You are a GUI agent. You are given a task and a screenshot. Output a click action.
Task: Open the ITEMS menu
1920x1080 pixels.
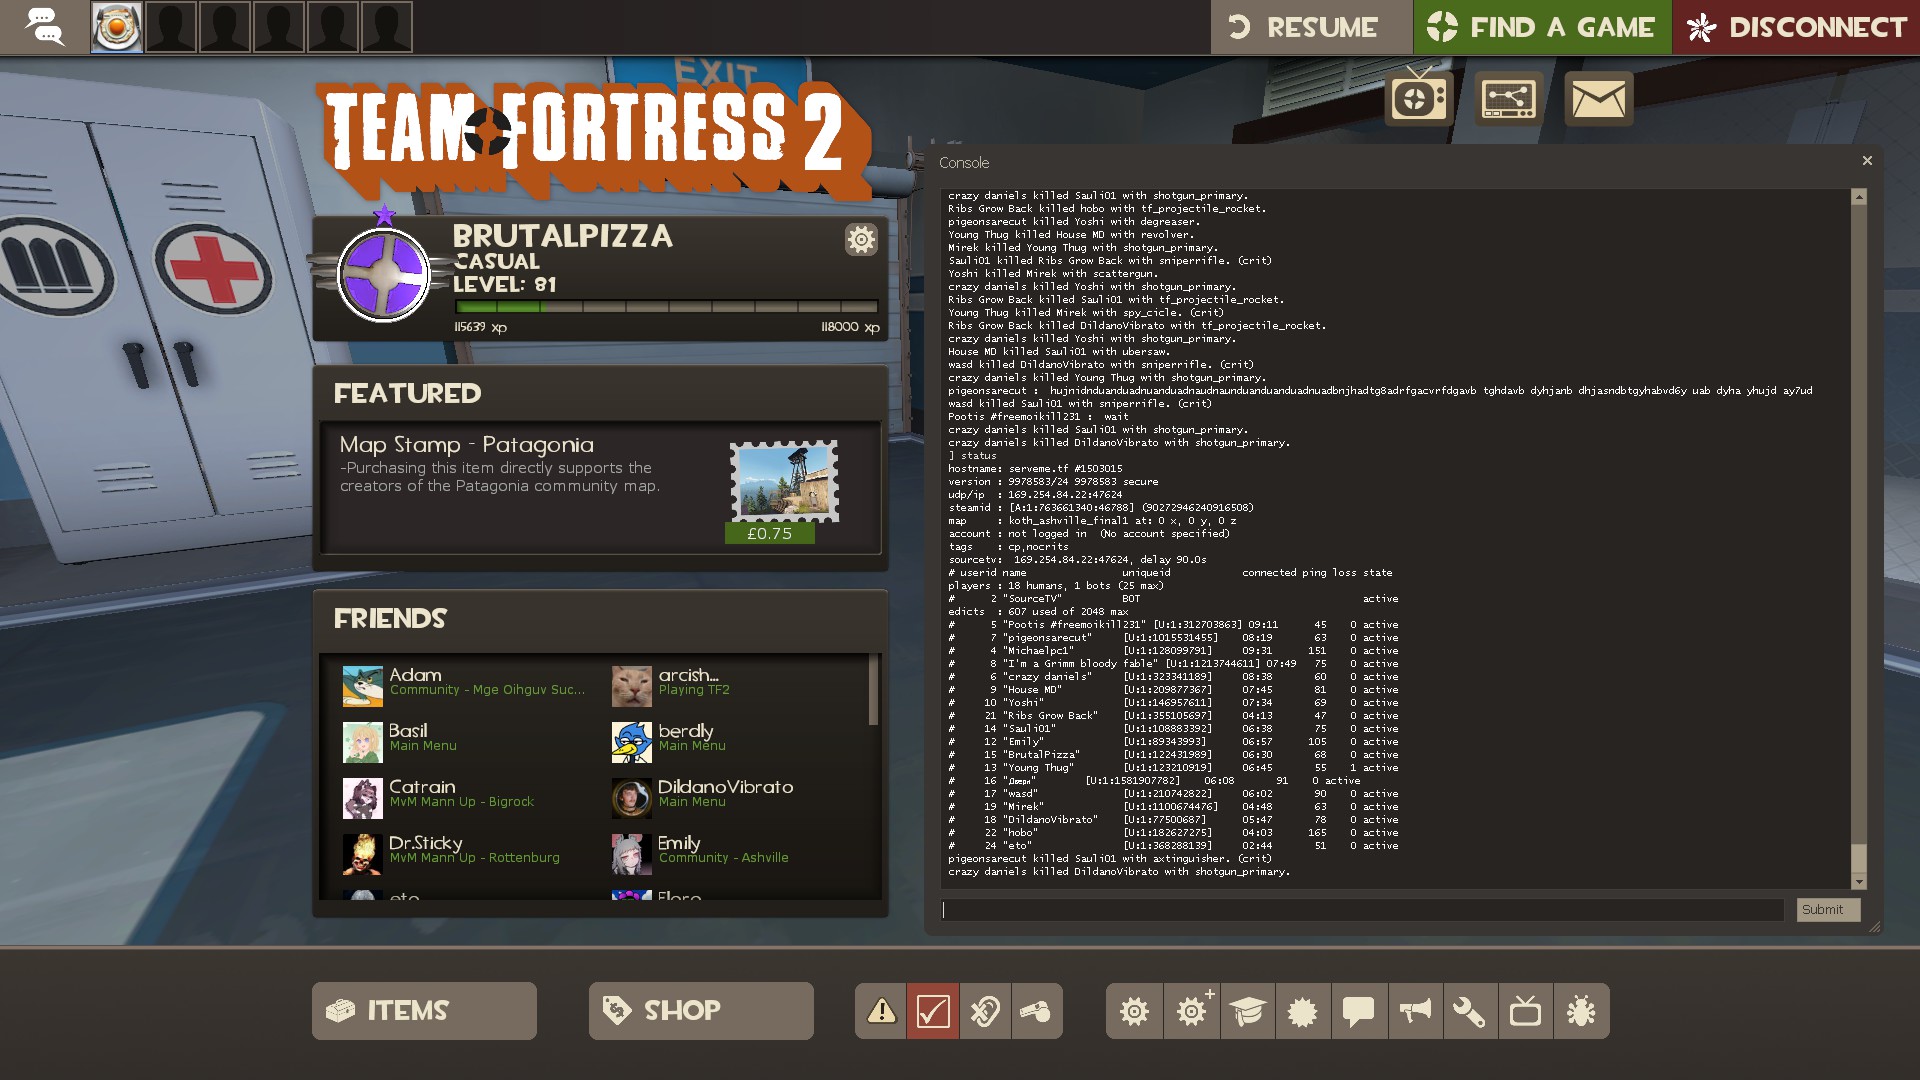(x=424, y=1011)
